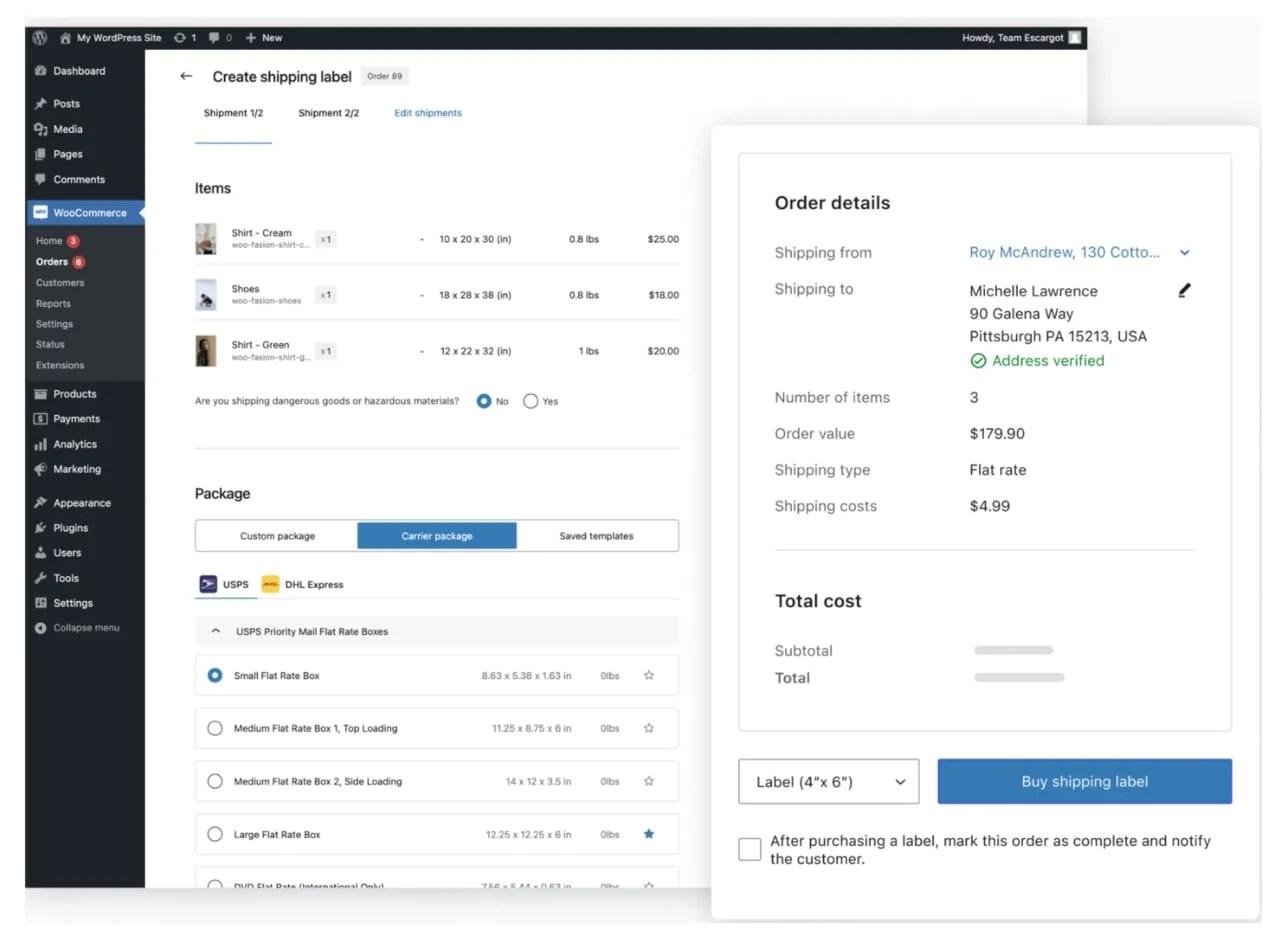Go to Customers submenu

tap(60, 283)
